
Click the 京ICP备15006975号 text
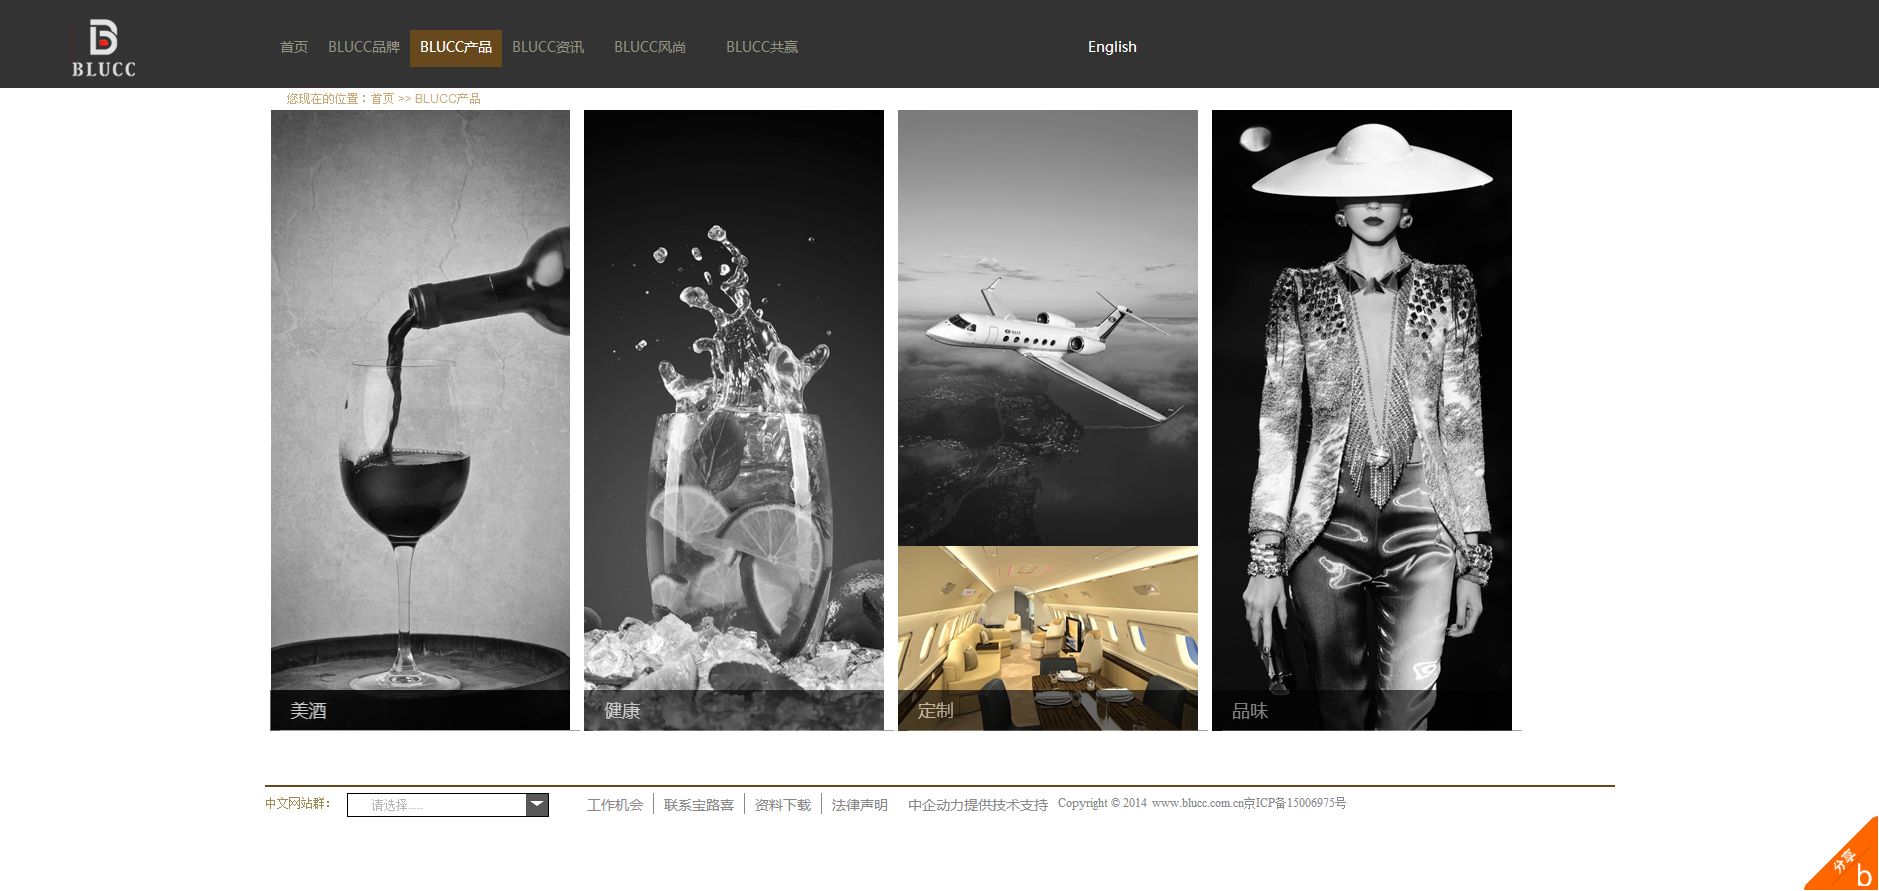click(1294, 803)
